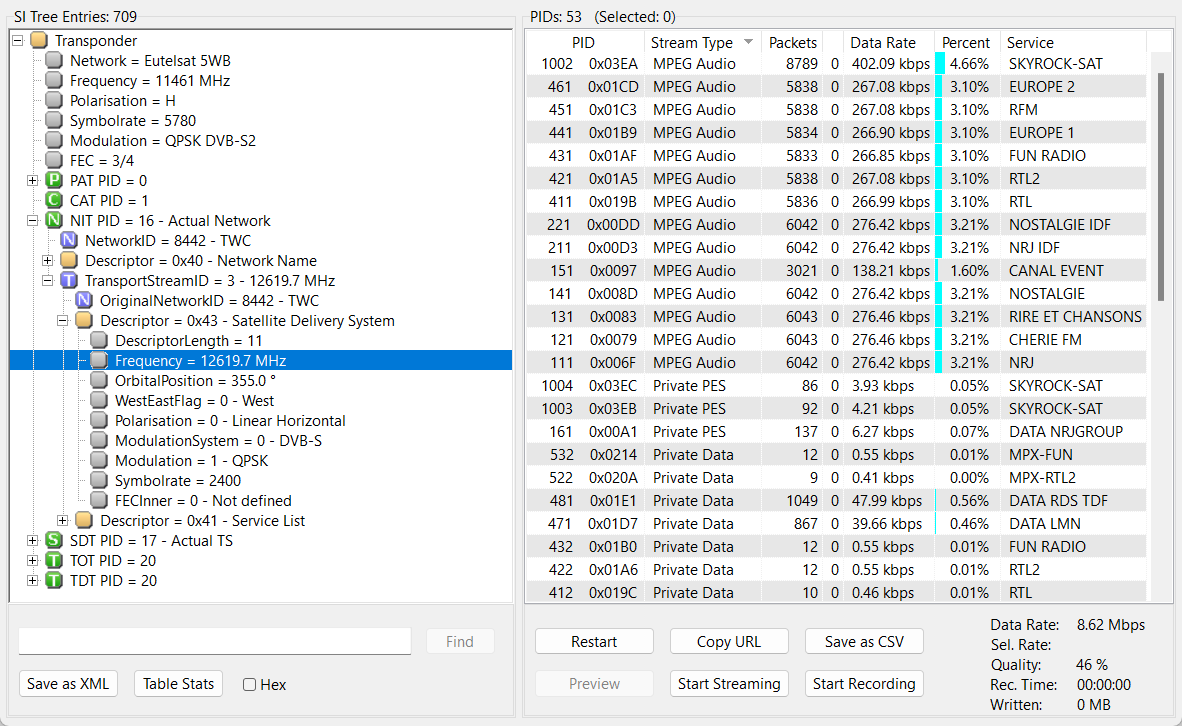The width and height of the screenshot is (1182, 726).
Task: Click the DescriptorLength = 11 node icon
Action: 99,341
